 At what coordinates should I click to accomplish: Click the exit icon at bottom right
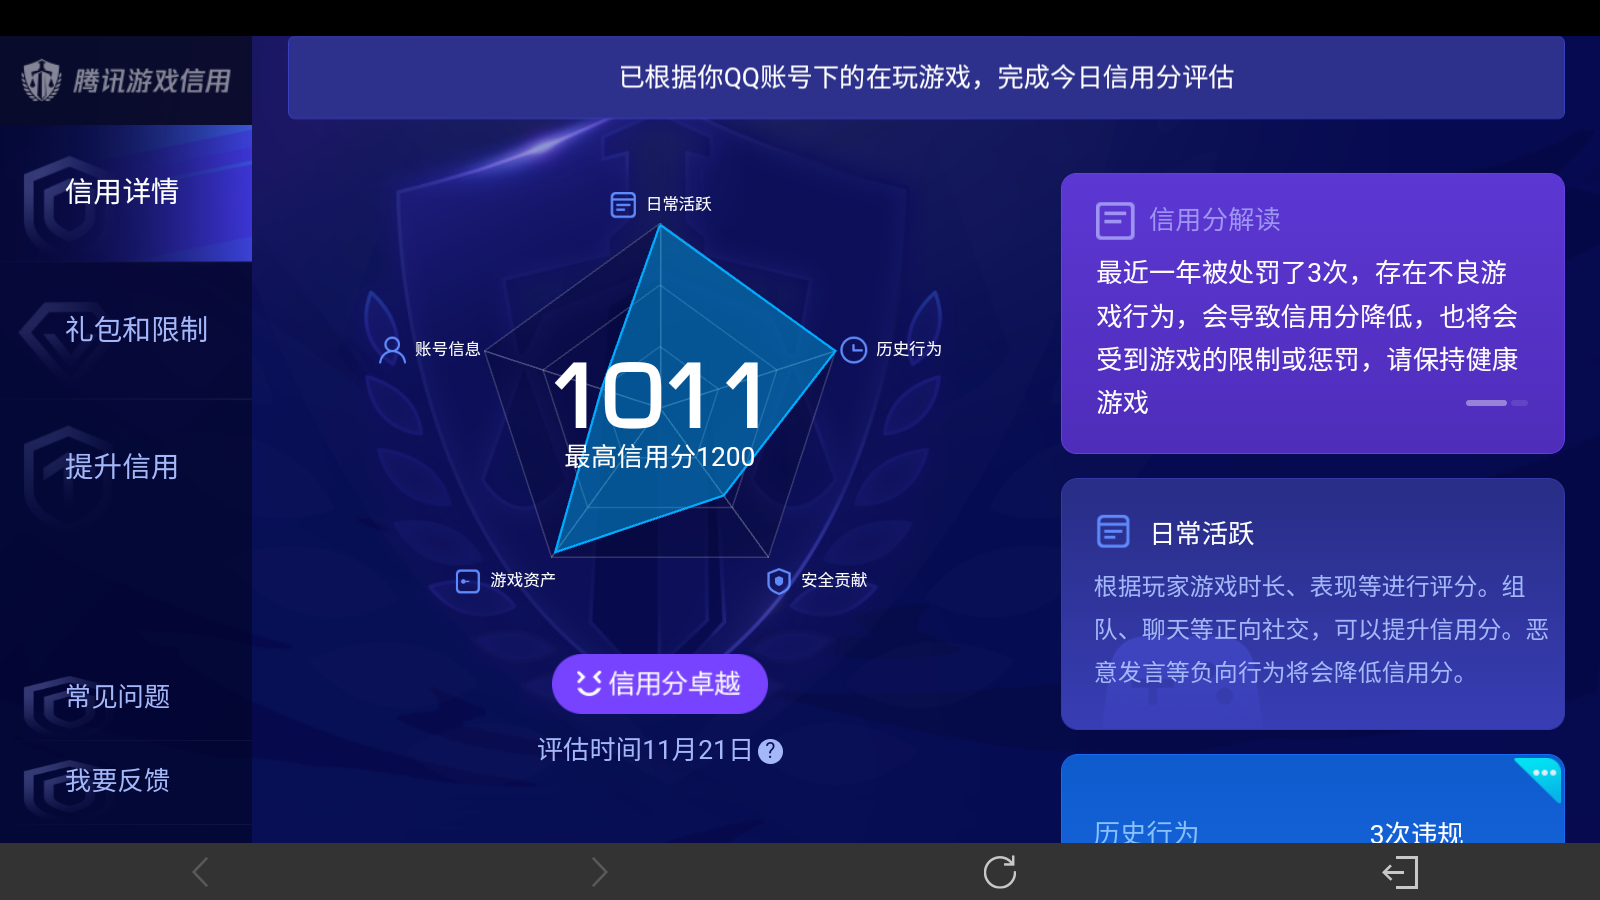1401,872
